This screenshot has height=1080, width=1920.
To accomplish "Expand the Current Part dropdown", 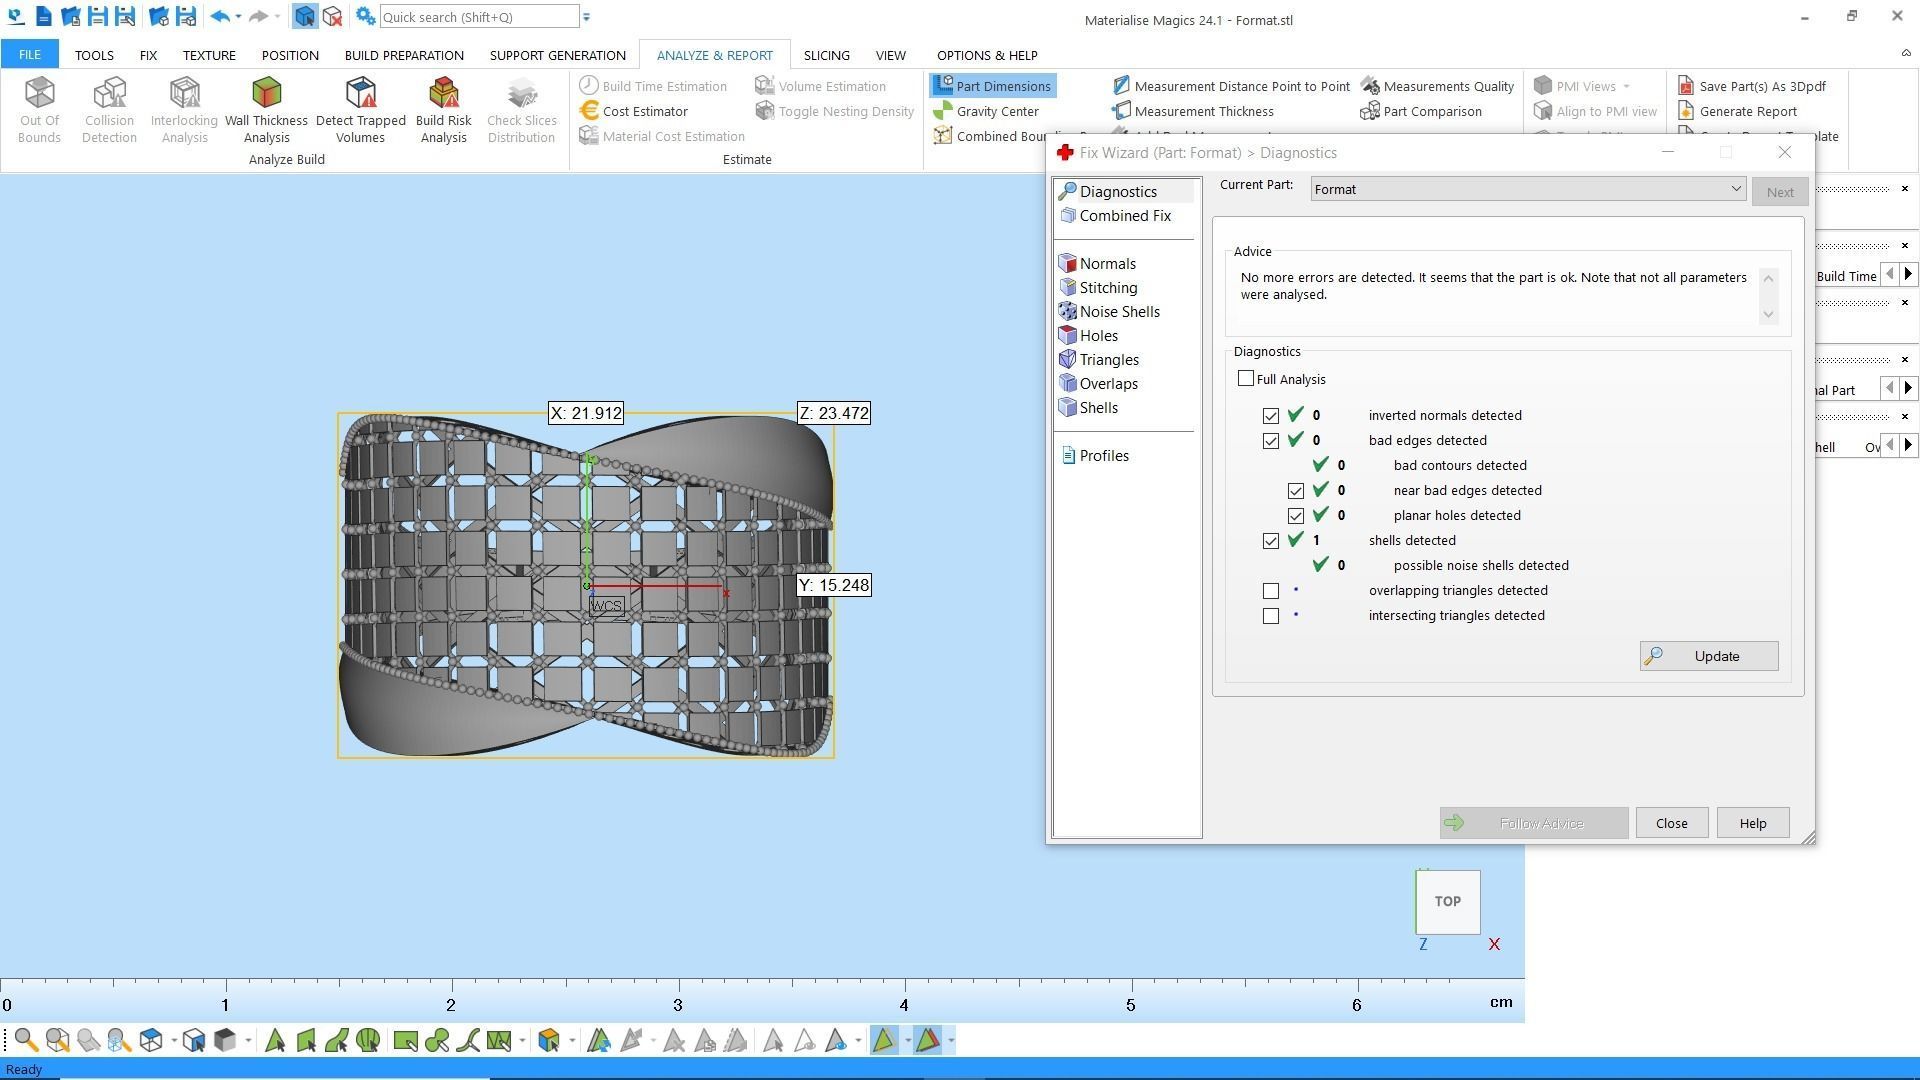I will pyautogui.click(x=1736, y=189).
